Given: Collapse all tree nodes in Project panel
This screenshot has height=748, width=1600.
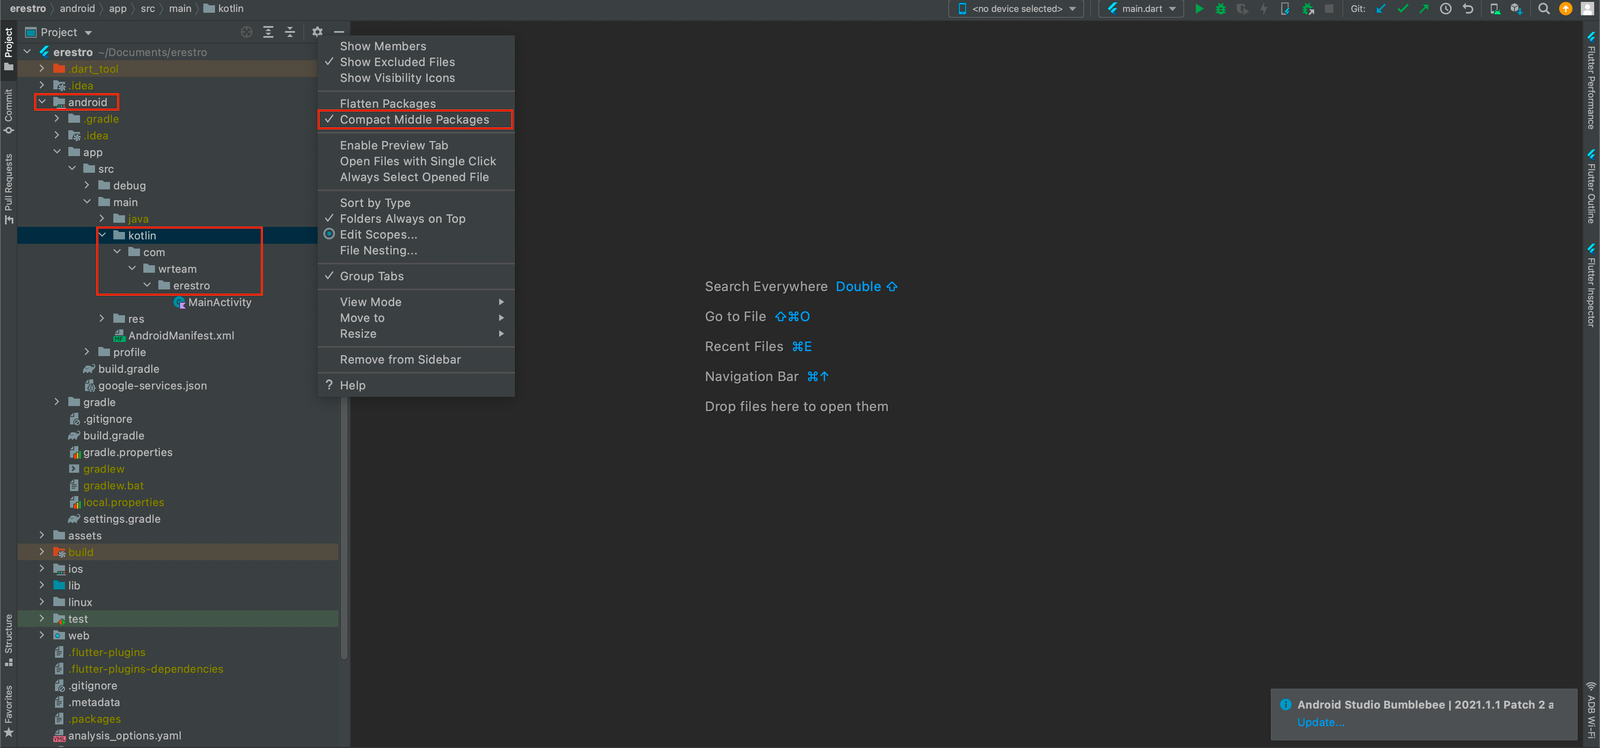Looking at the screenshot, I should 290,32.
